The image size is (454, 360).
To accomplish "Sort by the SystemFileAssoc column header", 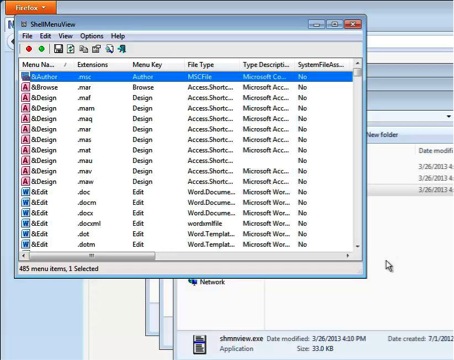I will [x=322, y=65].
